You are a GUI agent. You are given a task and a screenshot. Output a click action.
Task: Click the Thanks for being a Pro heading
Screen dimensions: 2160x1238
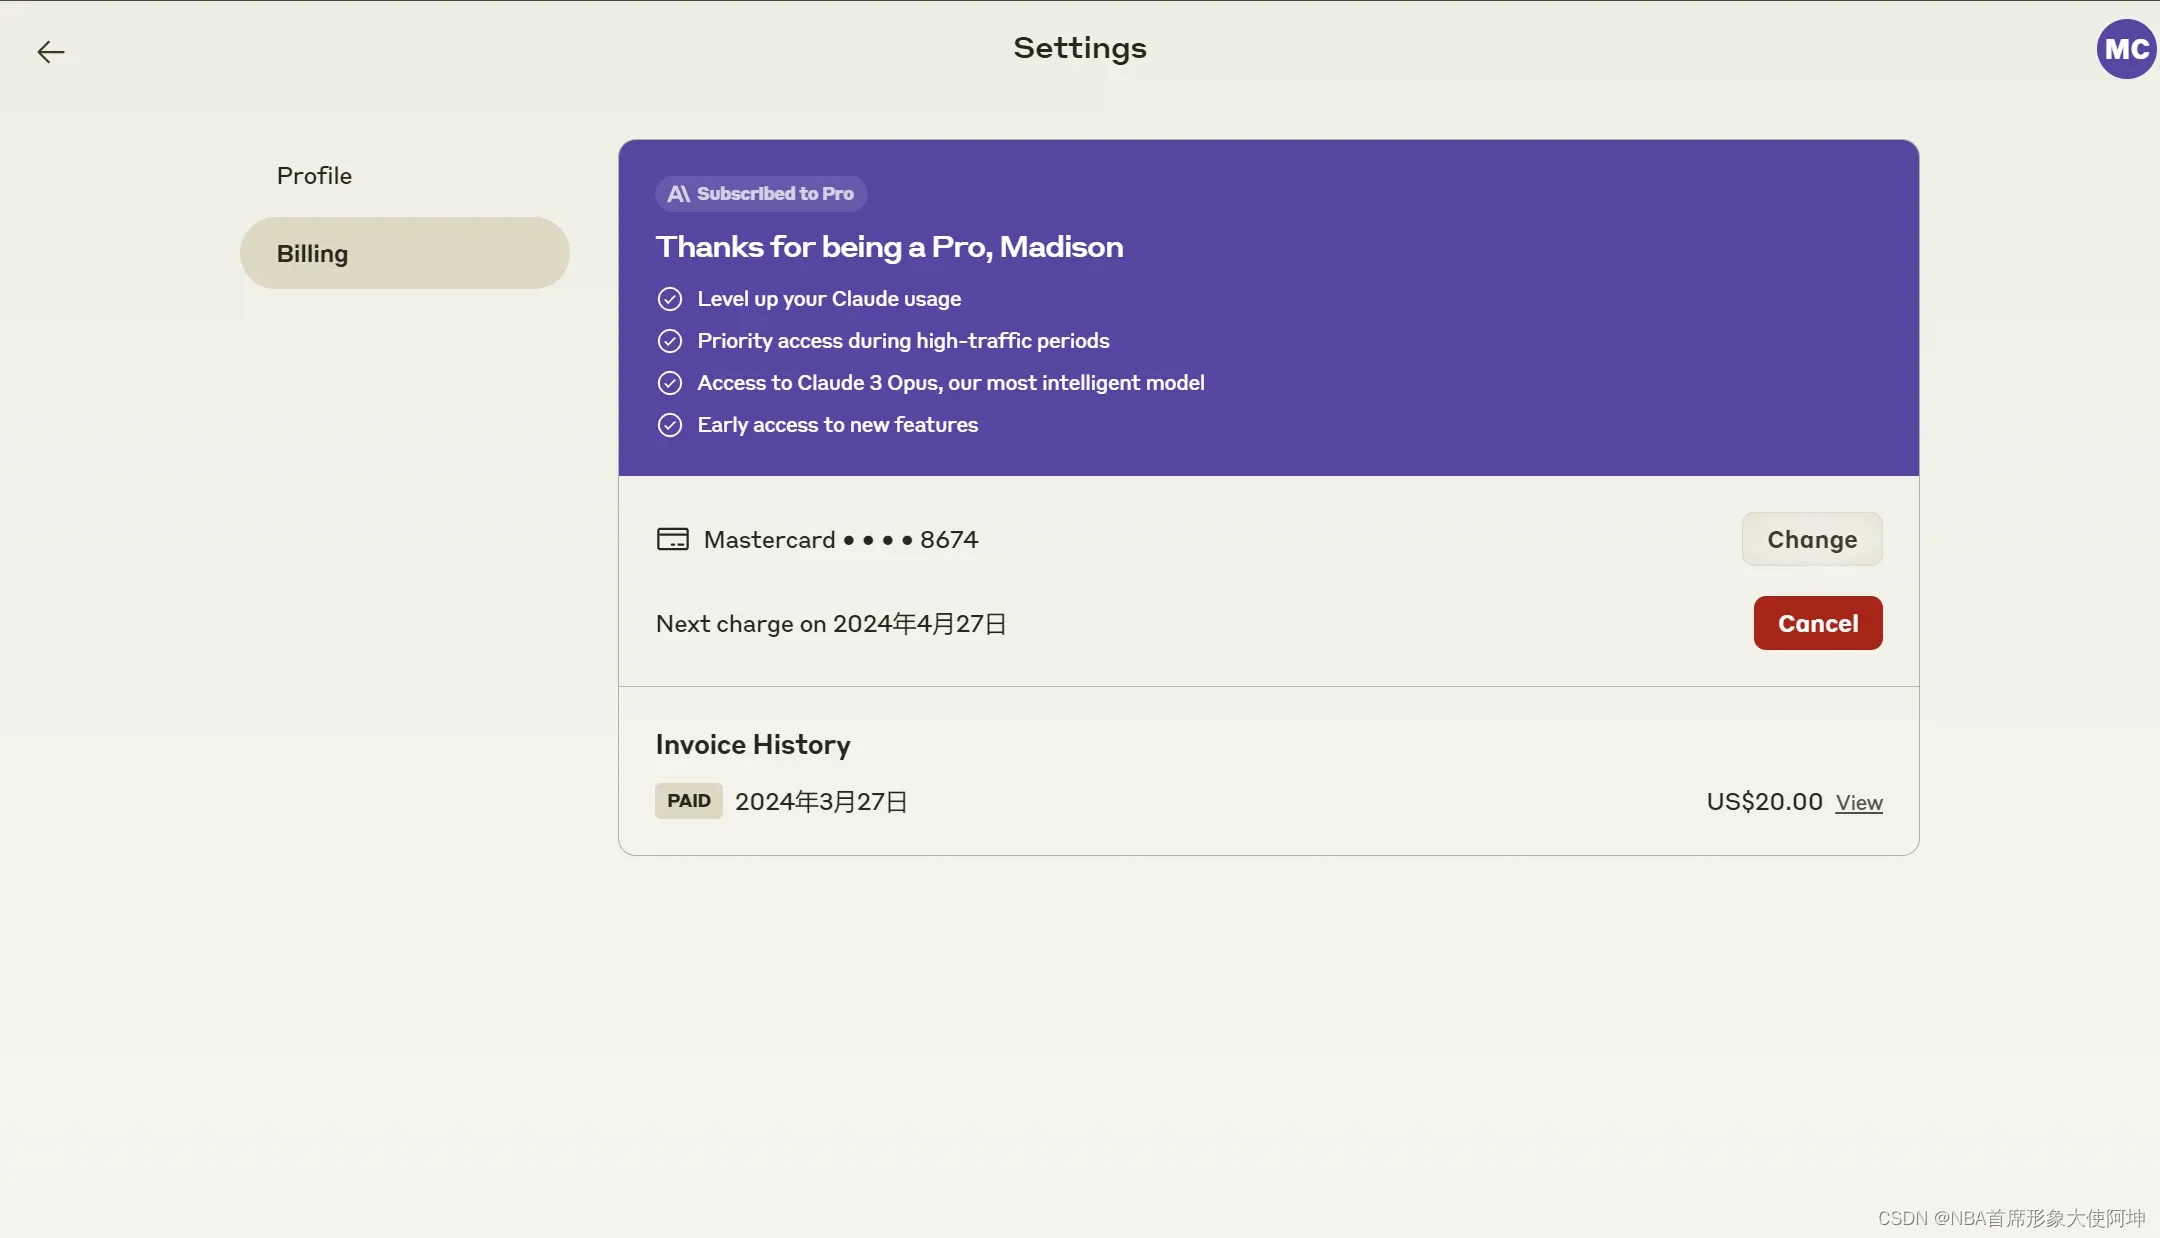click(889, 247)
